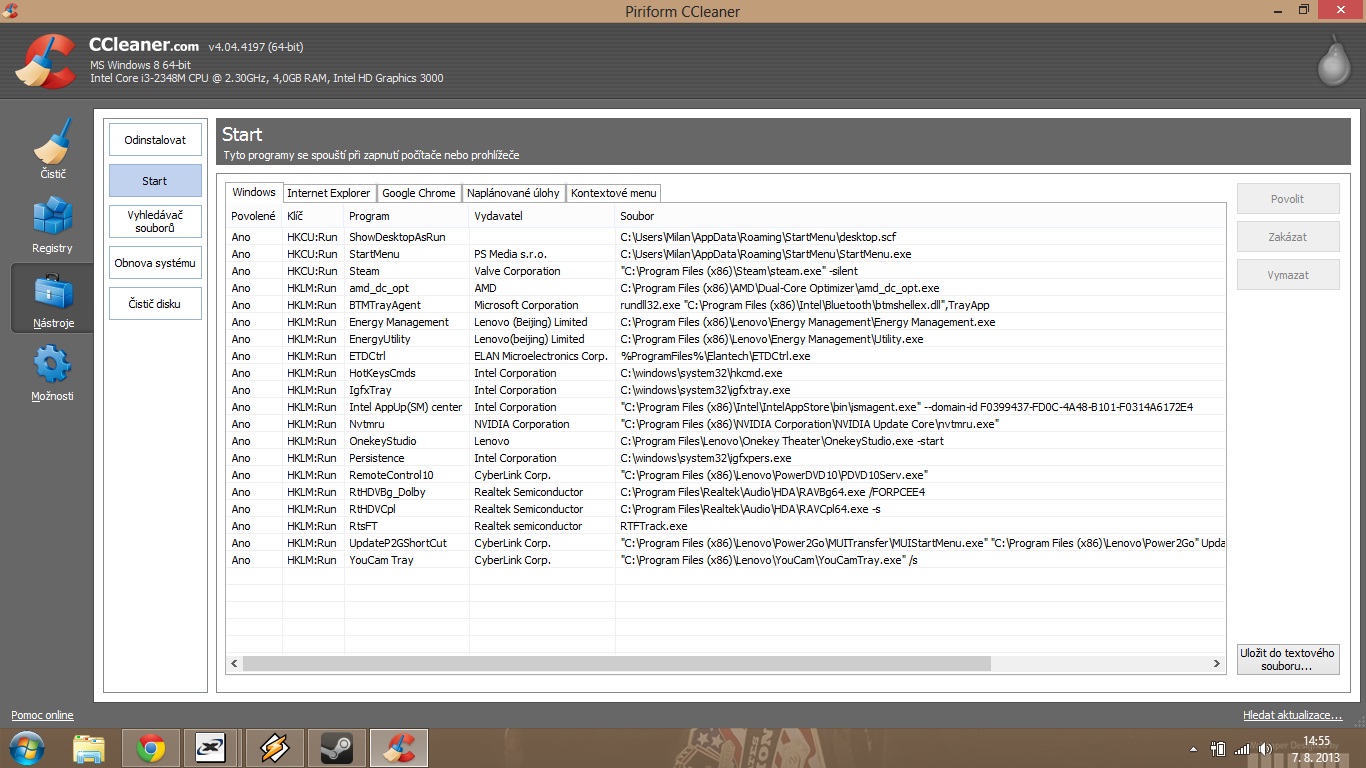Viewport: 1366px width, 768px height.
Task: Click horizontal scrollbar right arrow
Action: point(1217,664)
